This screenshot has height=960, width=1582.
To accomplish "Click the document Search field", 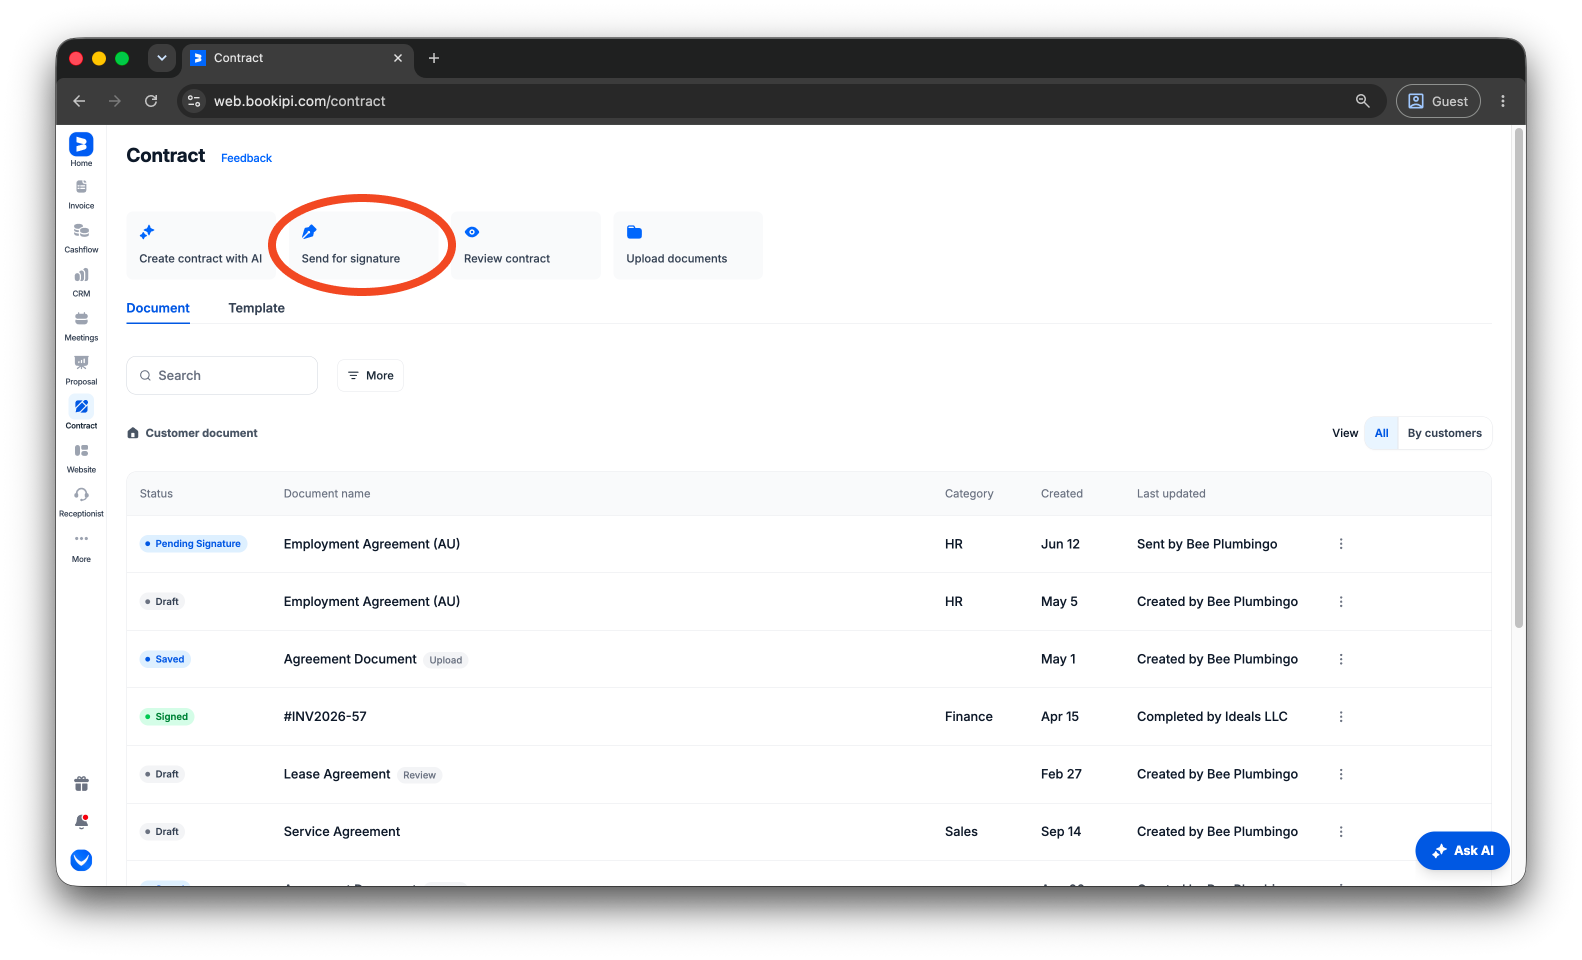I will tap(222, 375).
